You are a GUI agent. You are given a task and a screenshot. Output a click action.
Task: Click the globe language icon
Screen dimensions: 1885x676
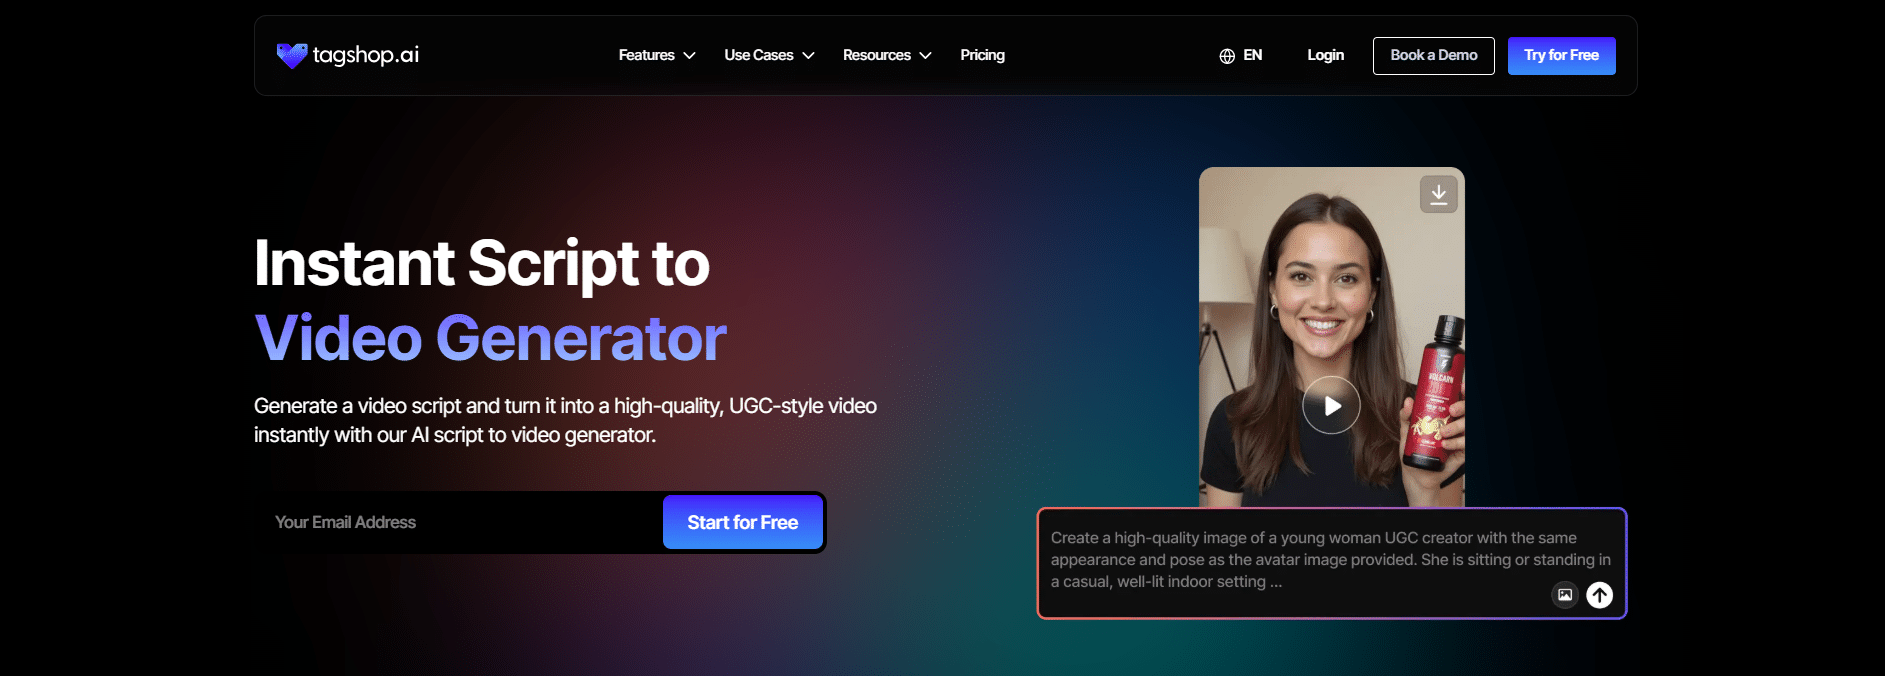point(1227,56)
